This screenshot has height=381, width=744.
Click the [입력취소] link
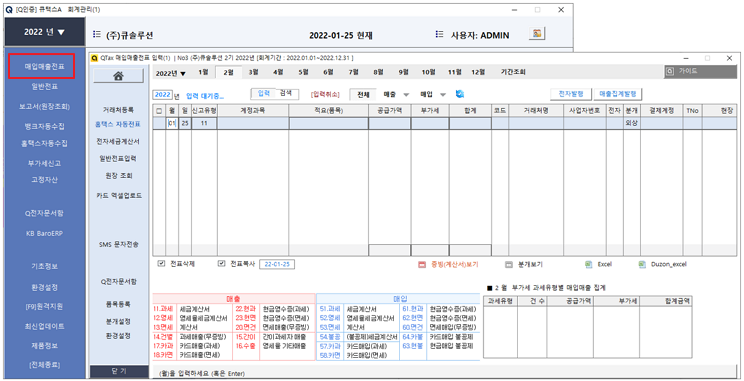(325, 95)
